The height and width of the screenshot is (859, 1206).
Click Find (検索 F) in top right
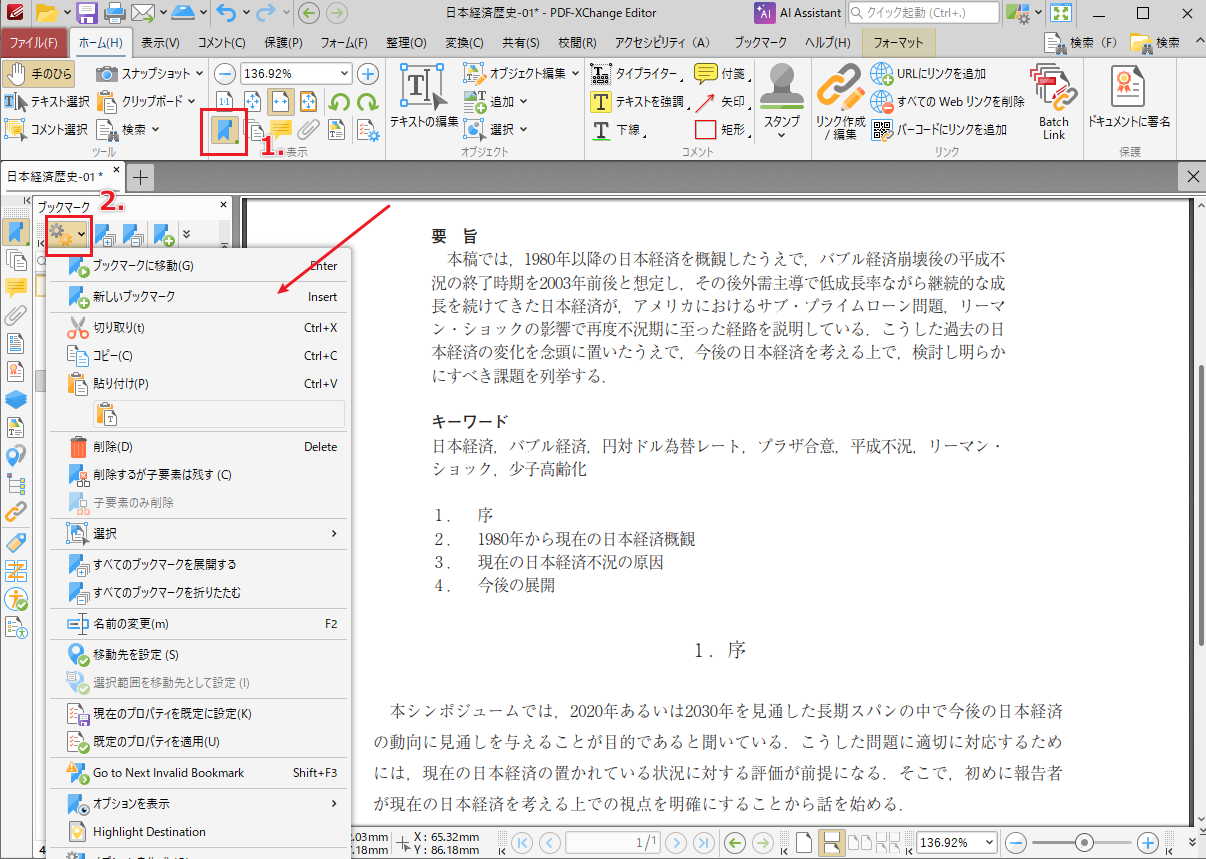[x=1082, y=43]
